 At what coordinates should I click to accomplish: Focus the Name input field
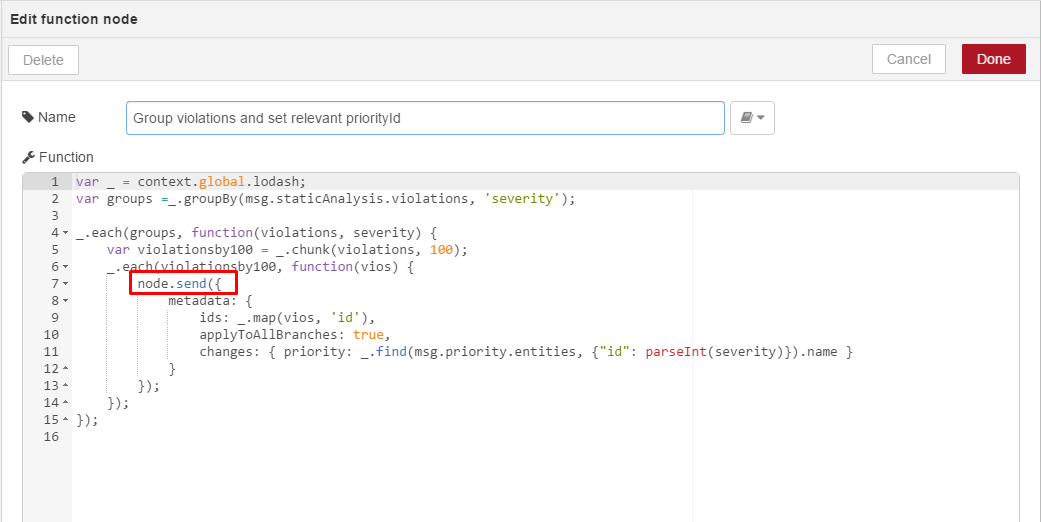tap(425, 118)
